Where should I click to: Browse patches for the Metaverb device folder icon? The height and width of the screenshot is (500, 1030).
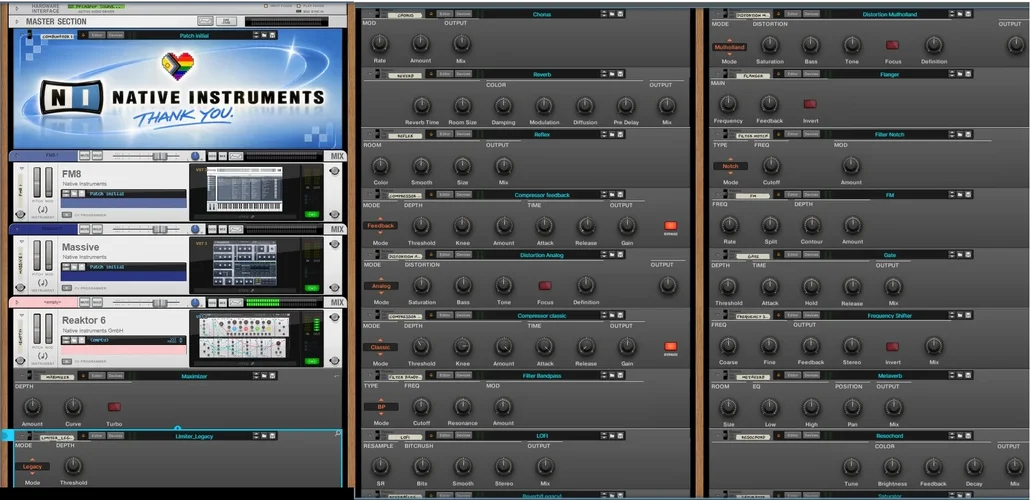point(960,375)
